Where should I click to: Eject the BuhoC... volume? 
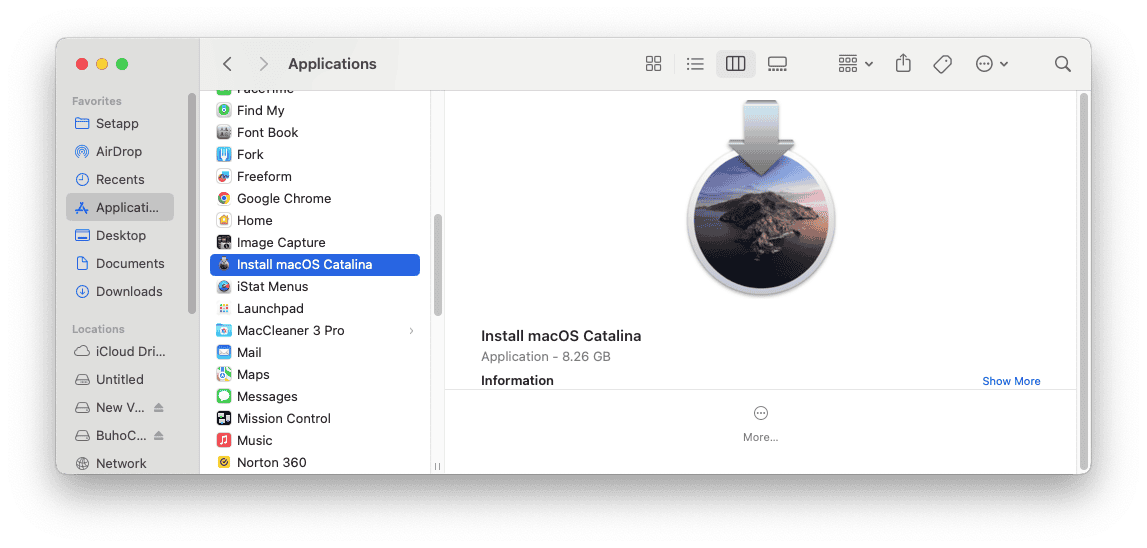(159, 435)
